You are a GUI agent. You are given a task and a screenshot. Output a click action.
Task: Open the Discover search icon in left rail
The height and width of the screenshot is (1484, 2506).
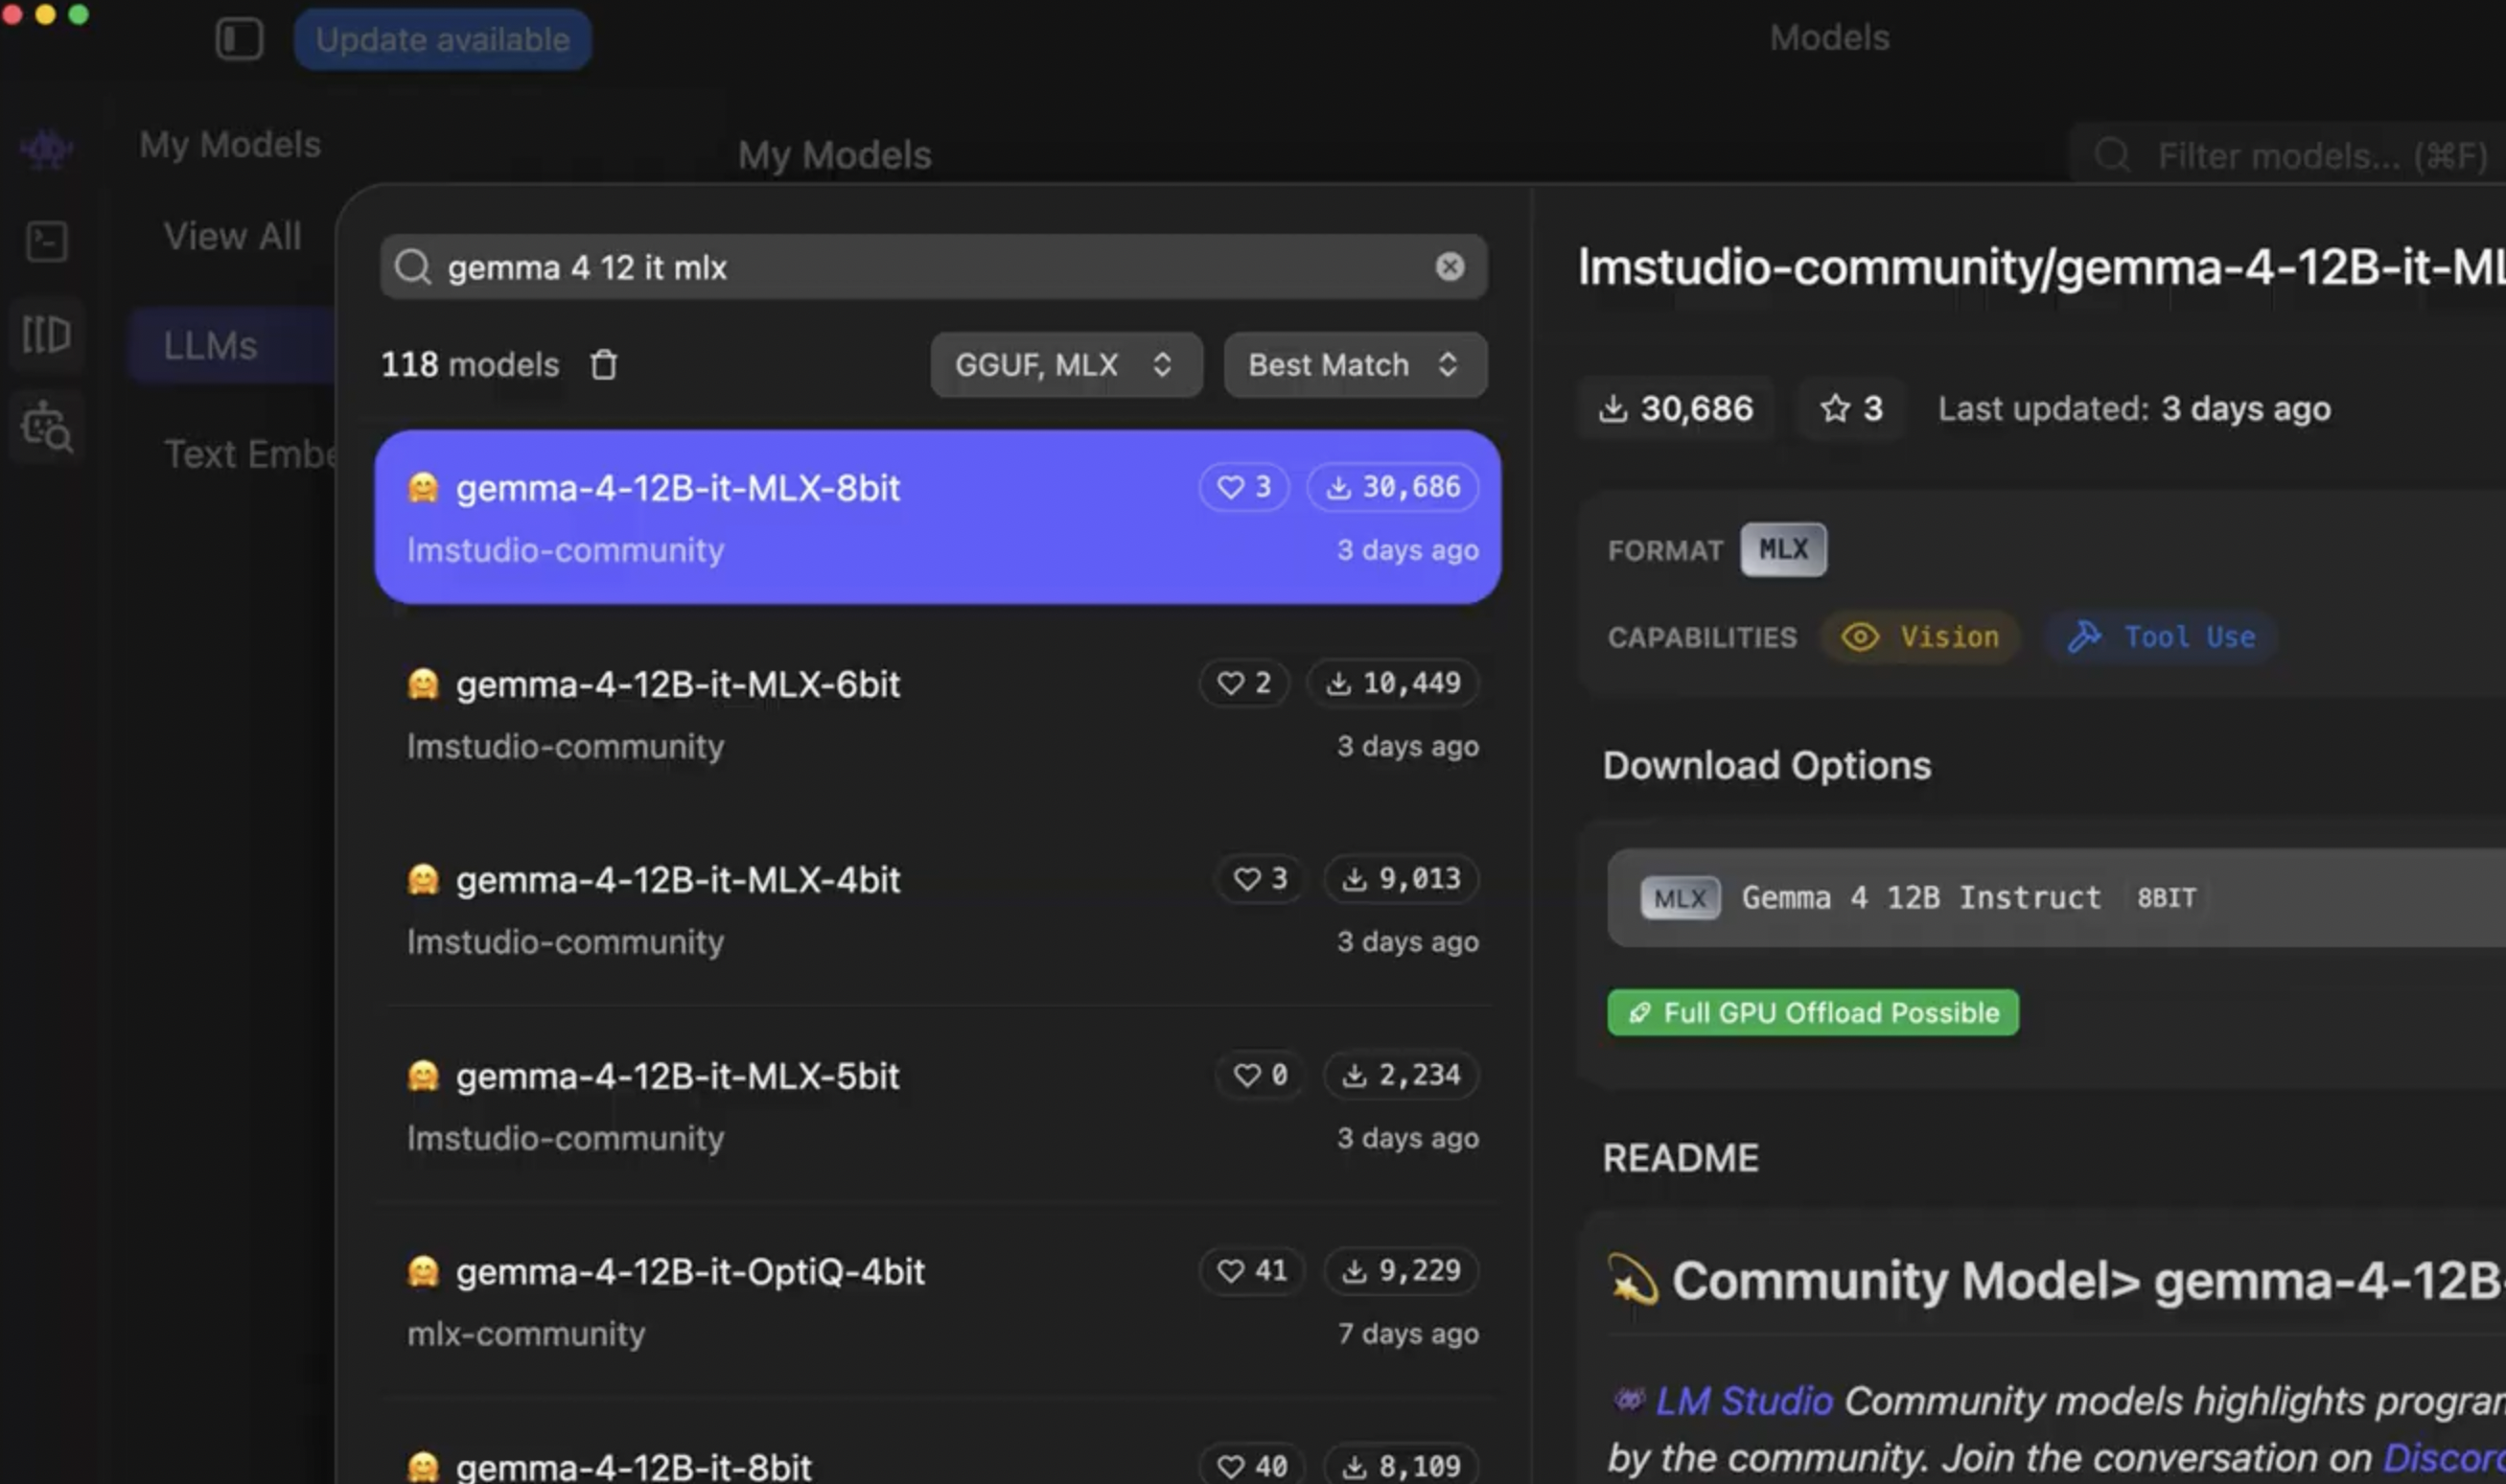tap(46, 427)
